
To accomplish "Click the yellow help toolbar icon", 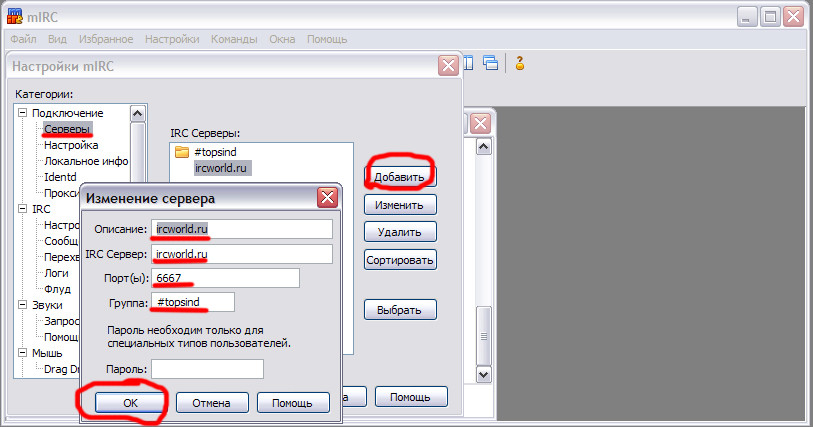I will coord(520,63).
